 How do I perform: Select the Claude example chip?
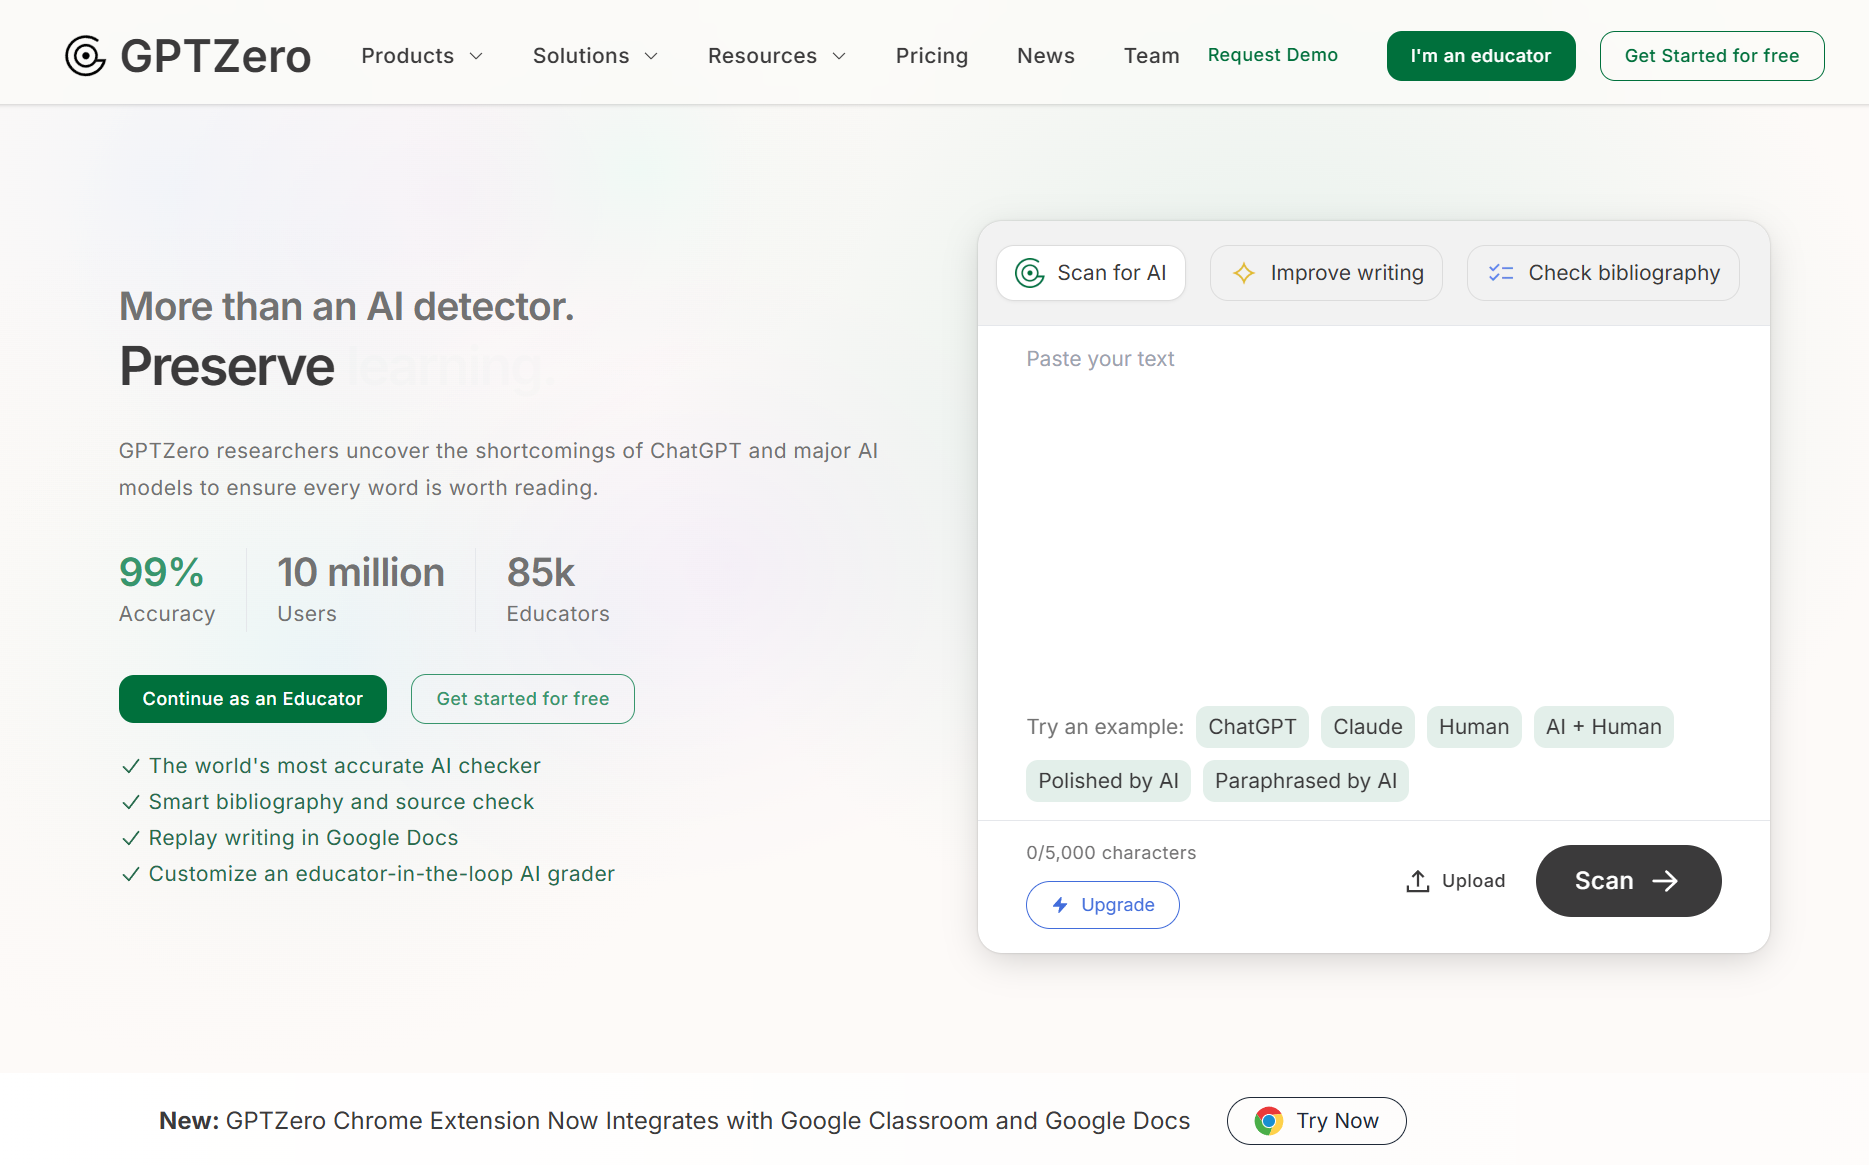click(x=1367, y=727)
